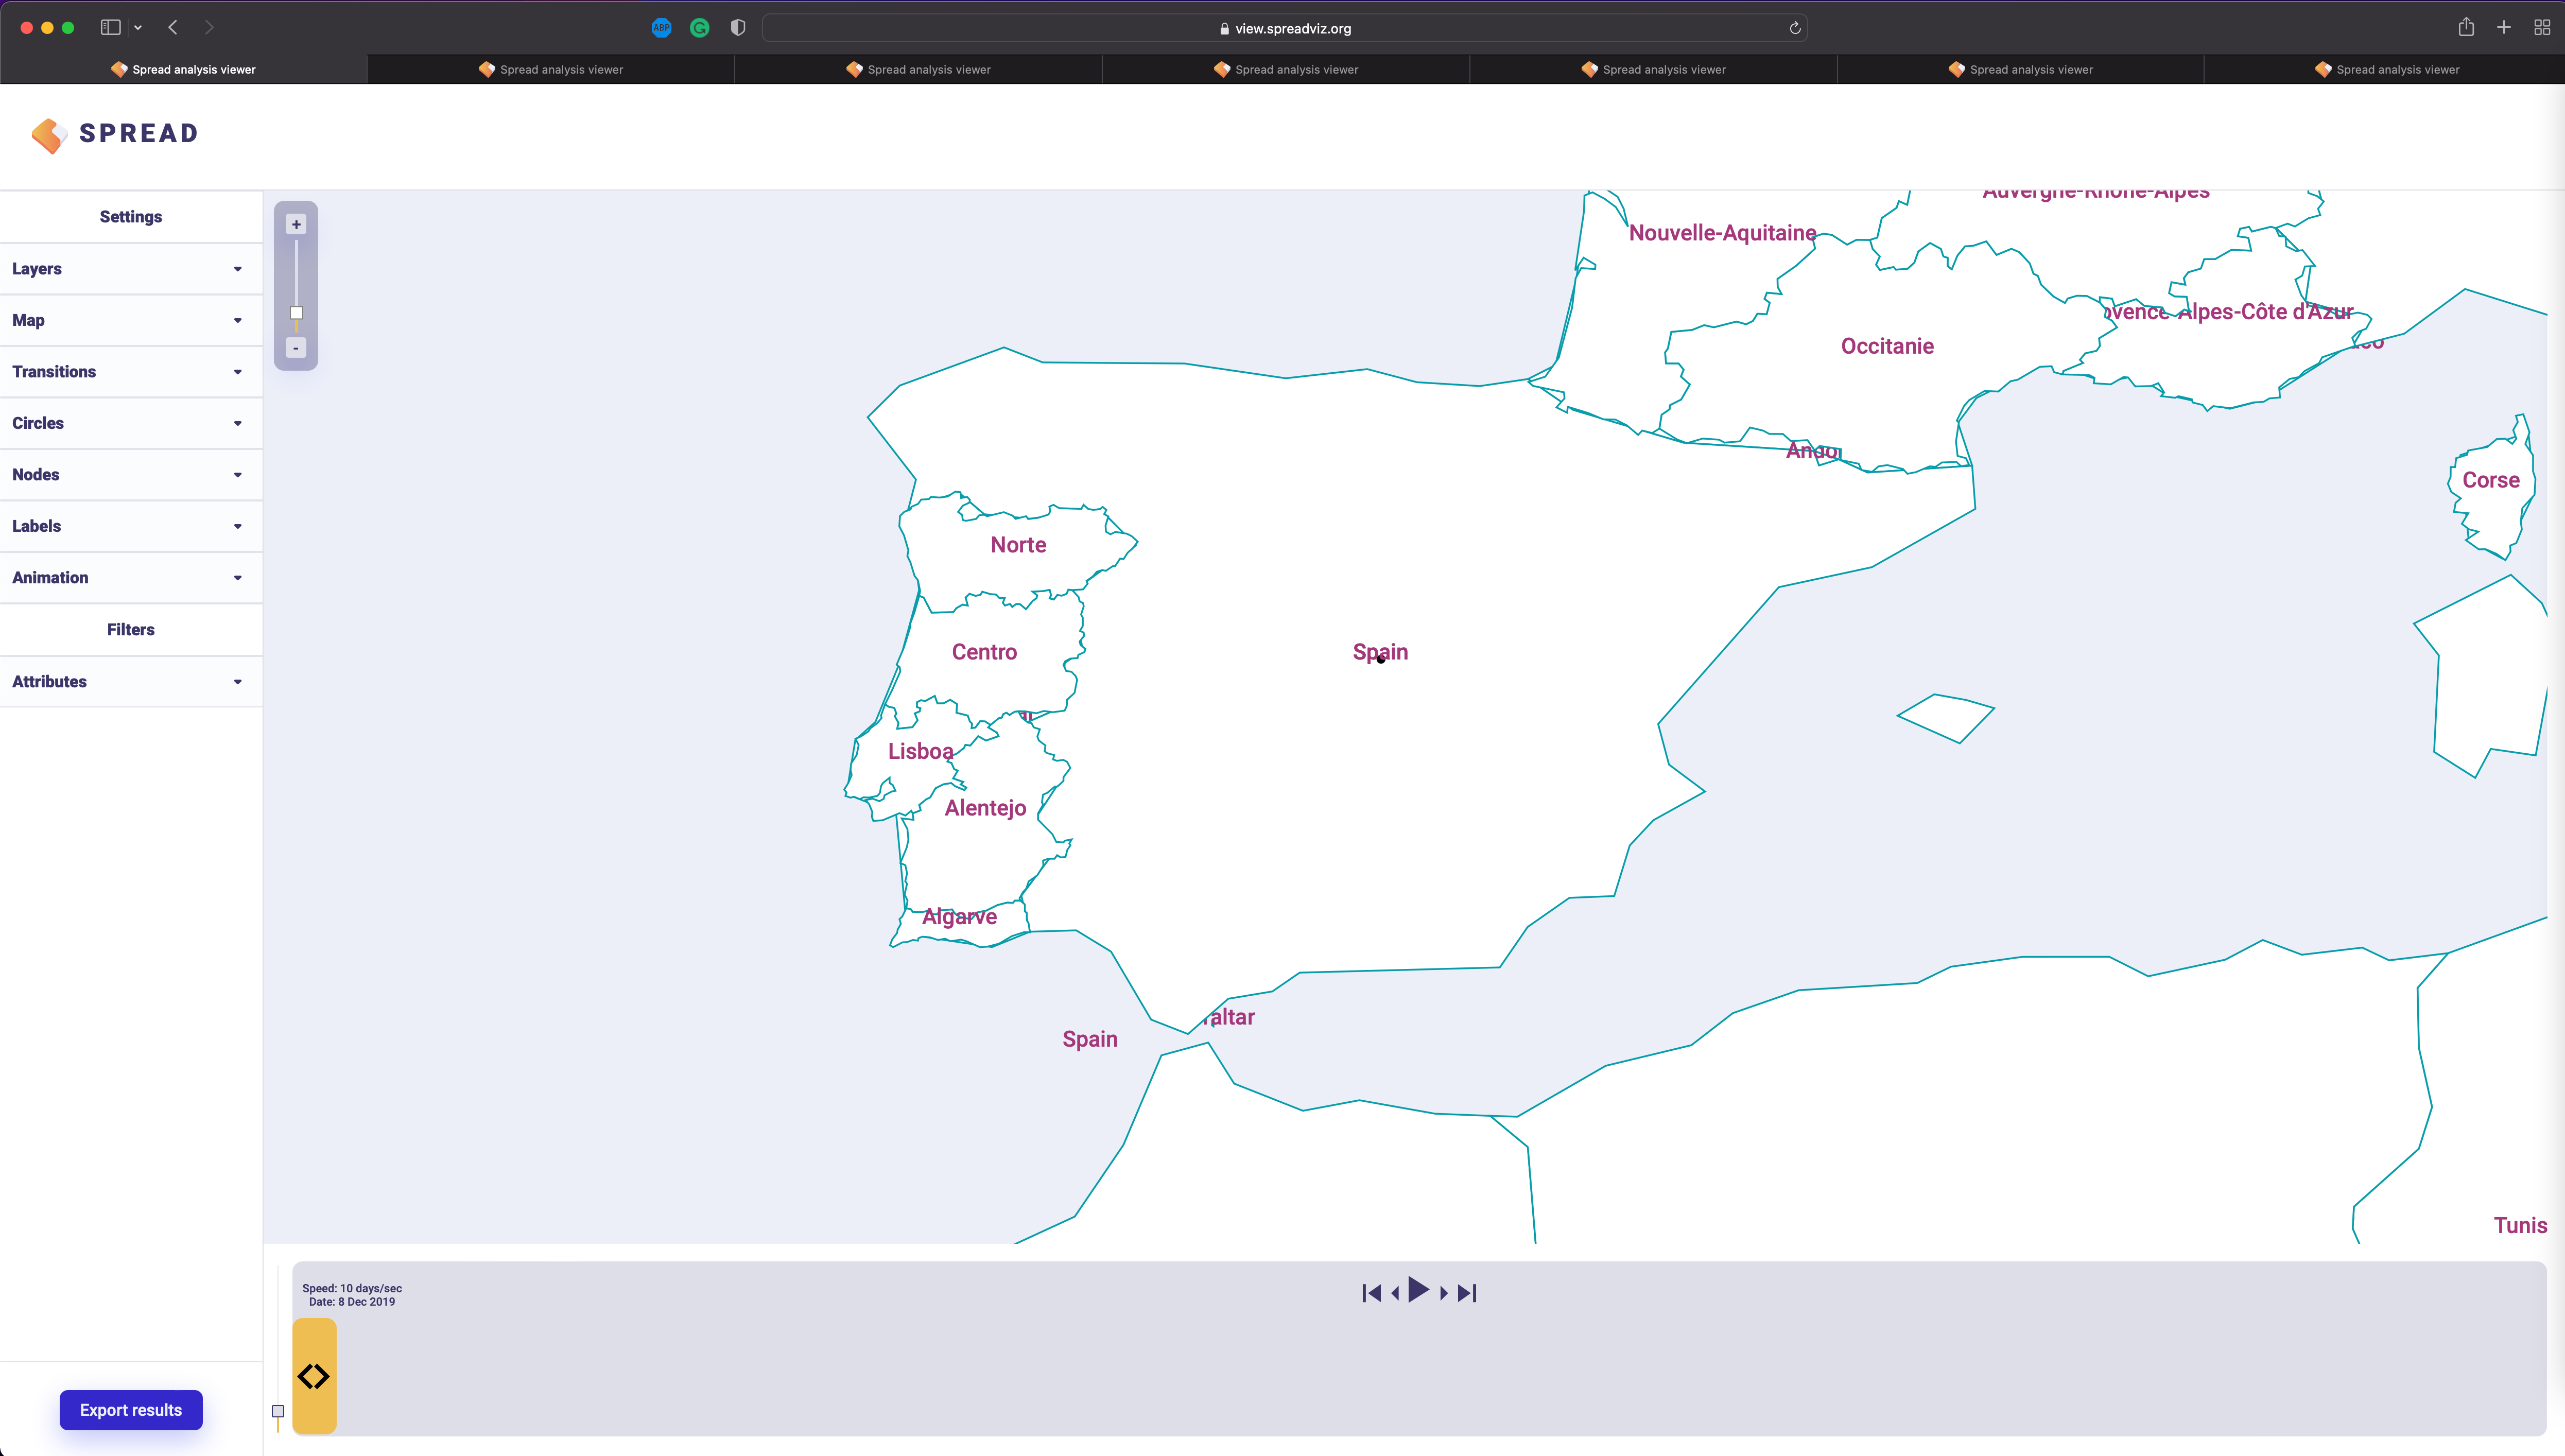Click the zoom in '+' button on map

pos(295,224)
